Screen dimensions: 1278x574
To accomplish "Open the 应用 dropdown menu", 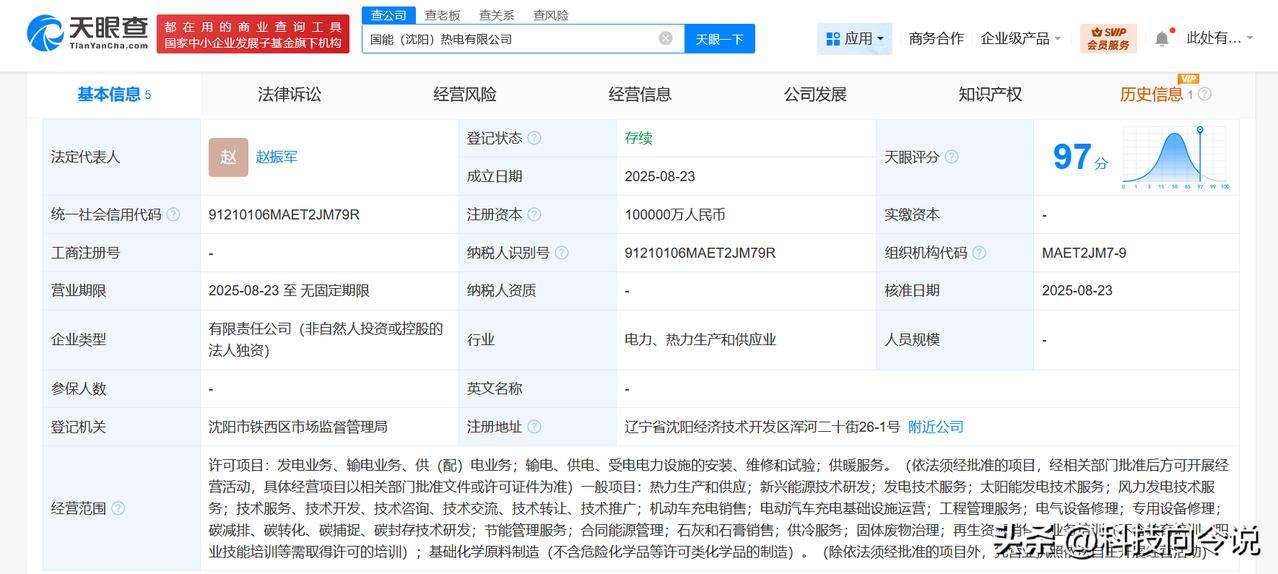I will [x=855, y=38].
